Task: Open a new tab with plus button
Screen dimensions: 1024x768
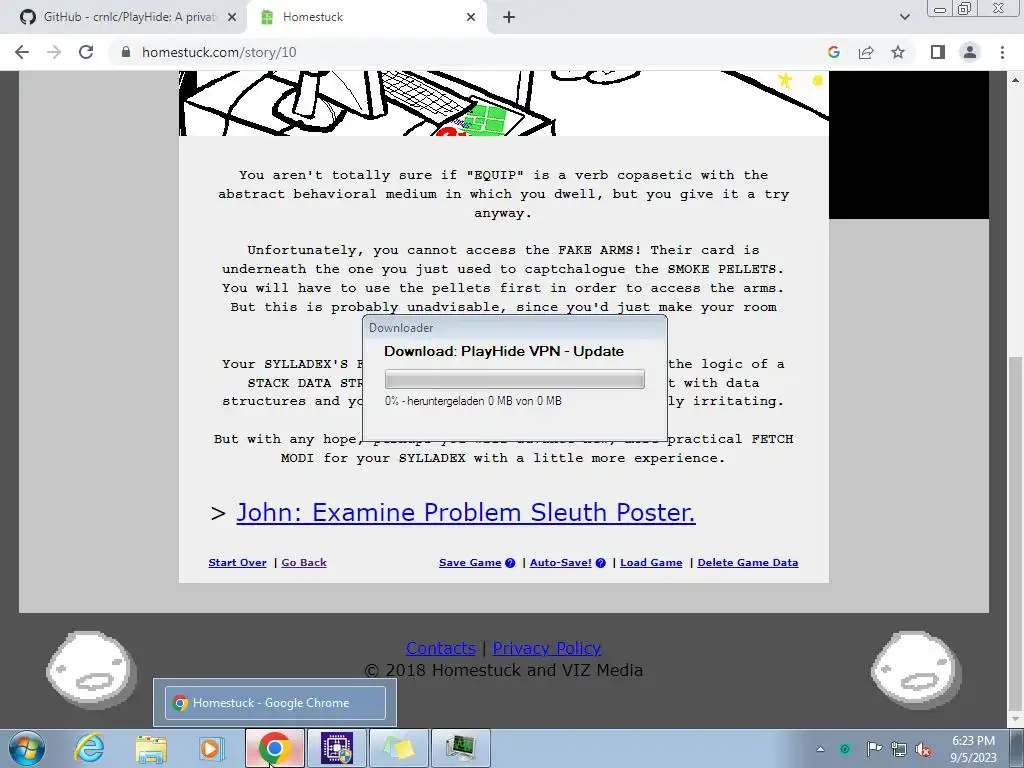Action: pyautogui.click(x=509, y=17)
